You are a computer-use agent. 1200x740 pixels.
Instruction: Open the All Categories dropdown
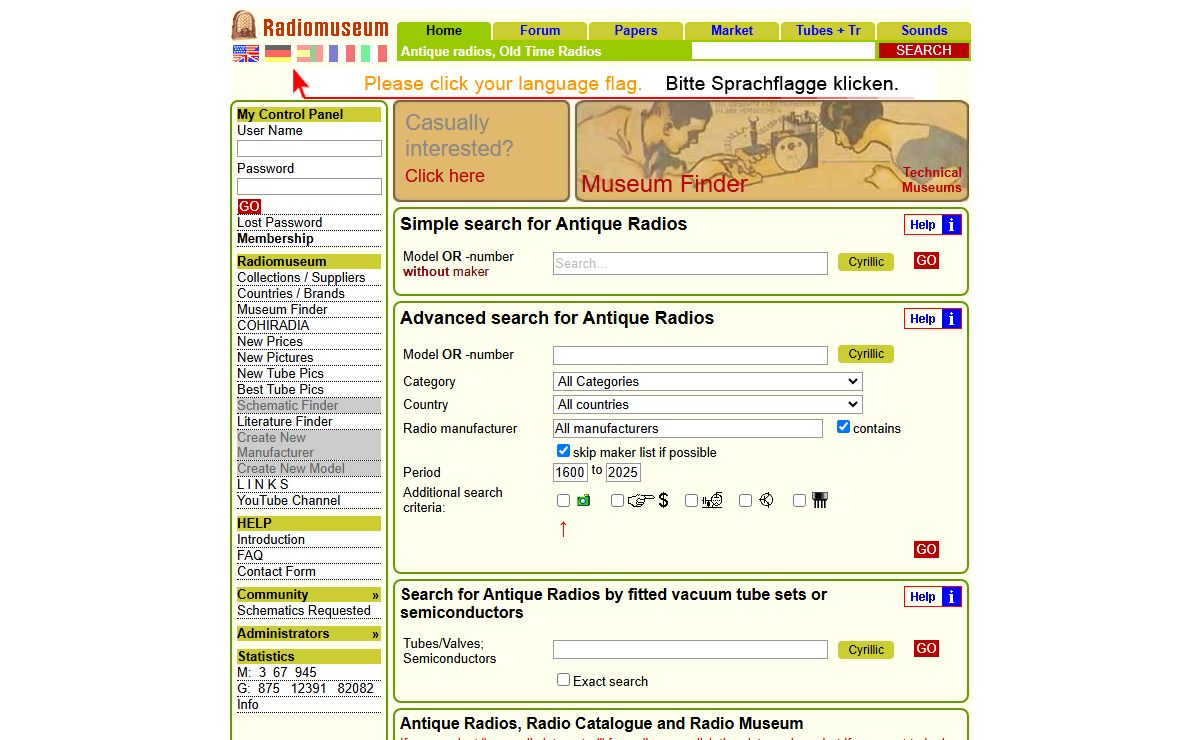[707, 381]
